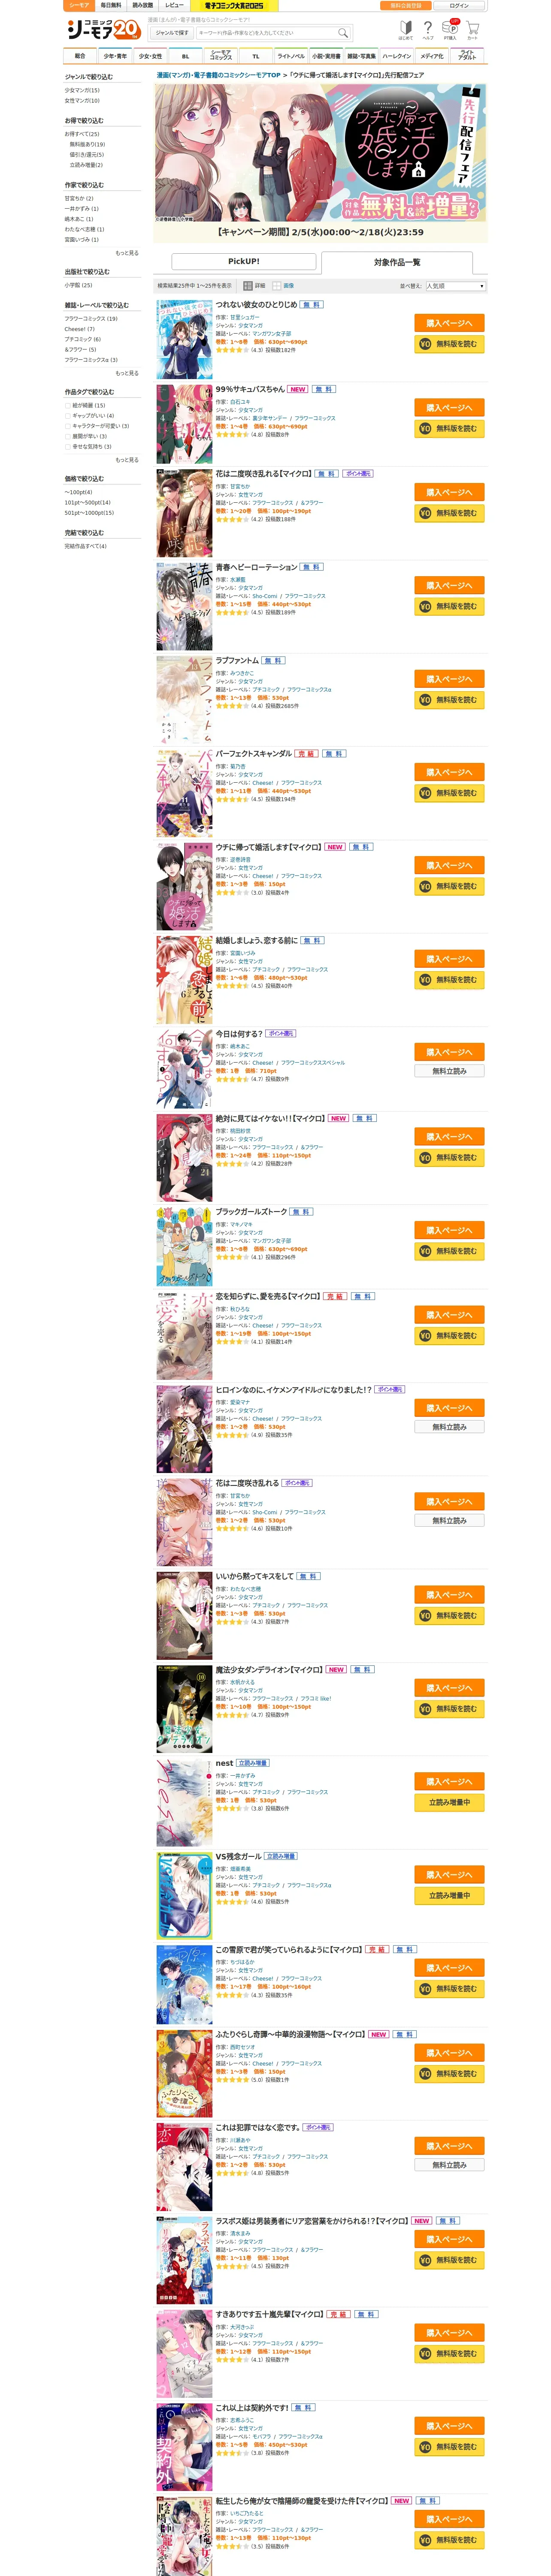This screenshot has width=551, height=2576.
Task: Open the 並べ替え sort dropdown
Action: (x=455, y=286)
